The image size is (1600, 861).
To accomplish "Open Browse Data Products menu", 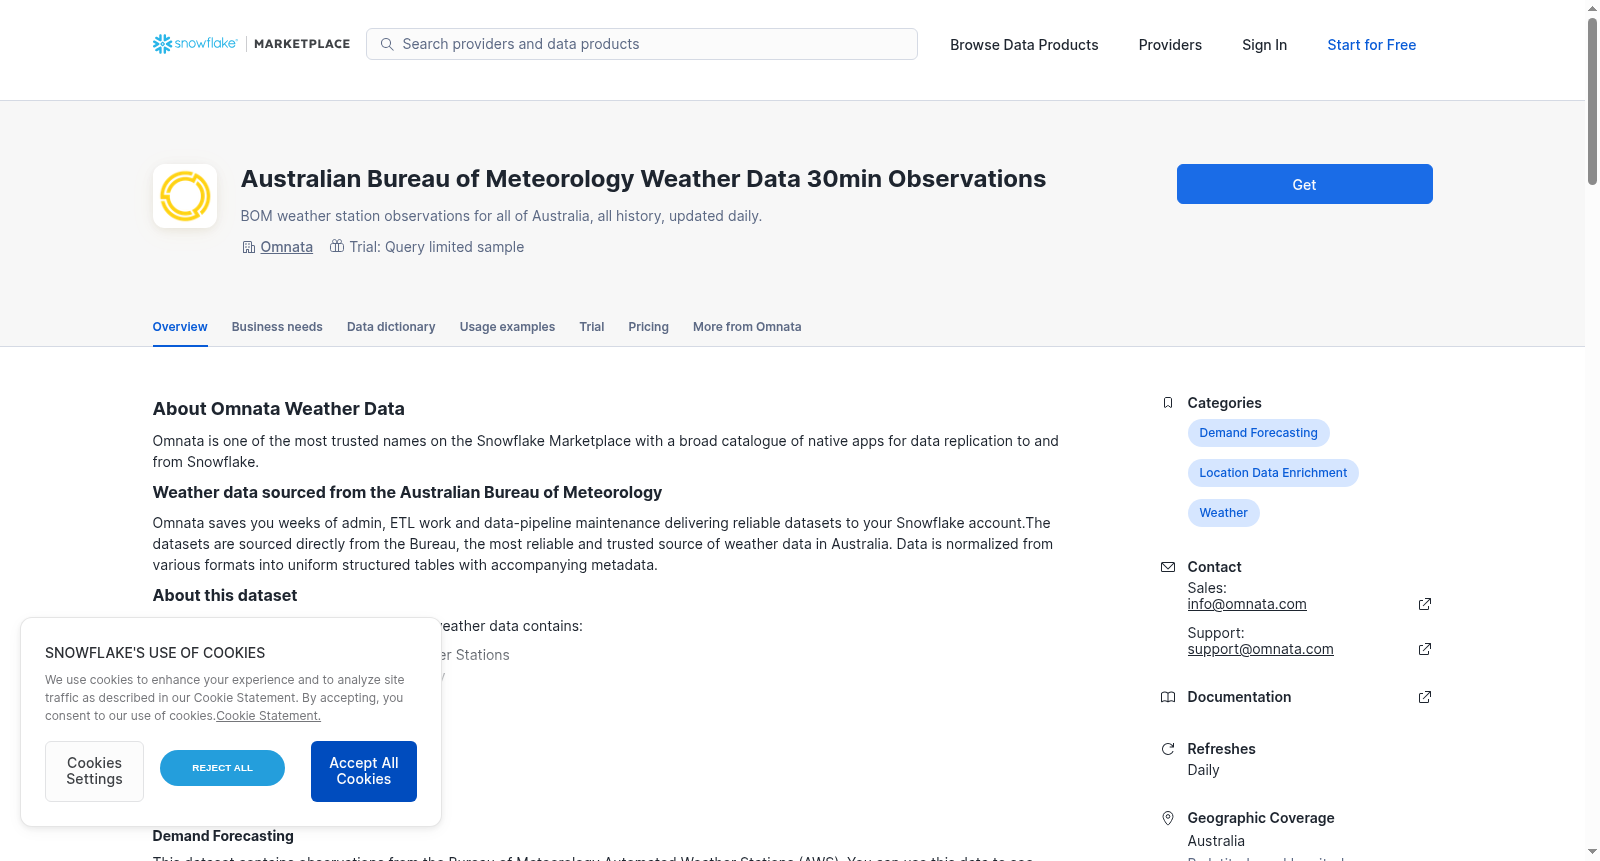I will point(1024,45).
